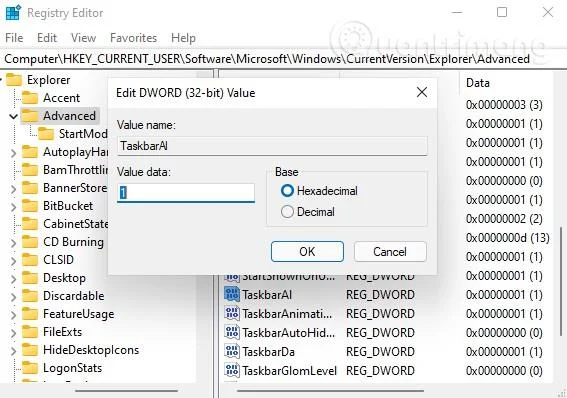Select the TaskbarAl value name

pyautogui.click(x=267, y=295)
